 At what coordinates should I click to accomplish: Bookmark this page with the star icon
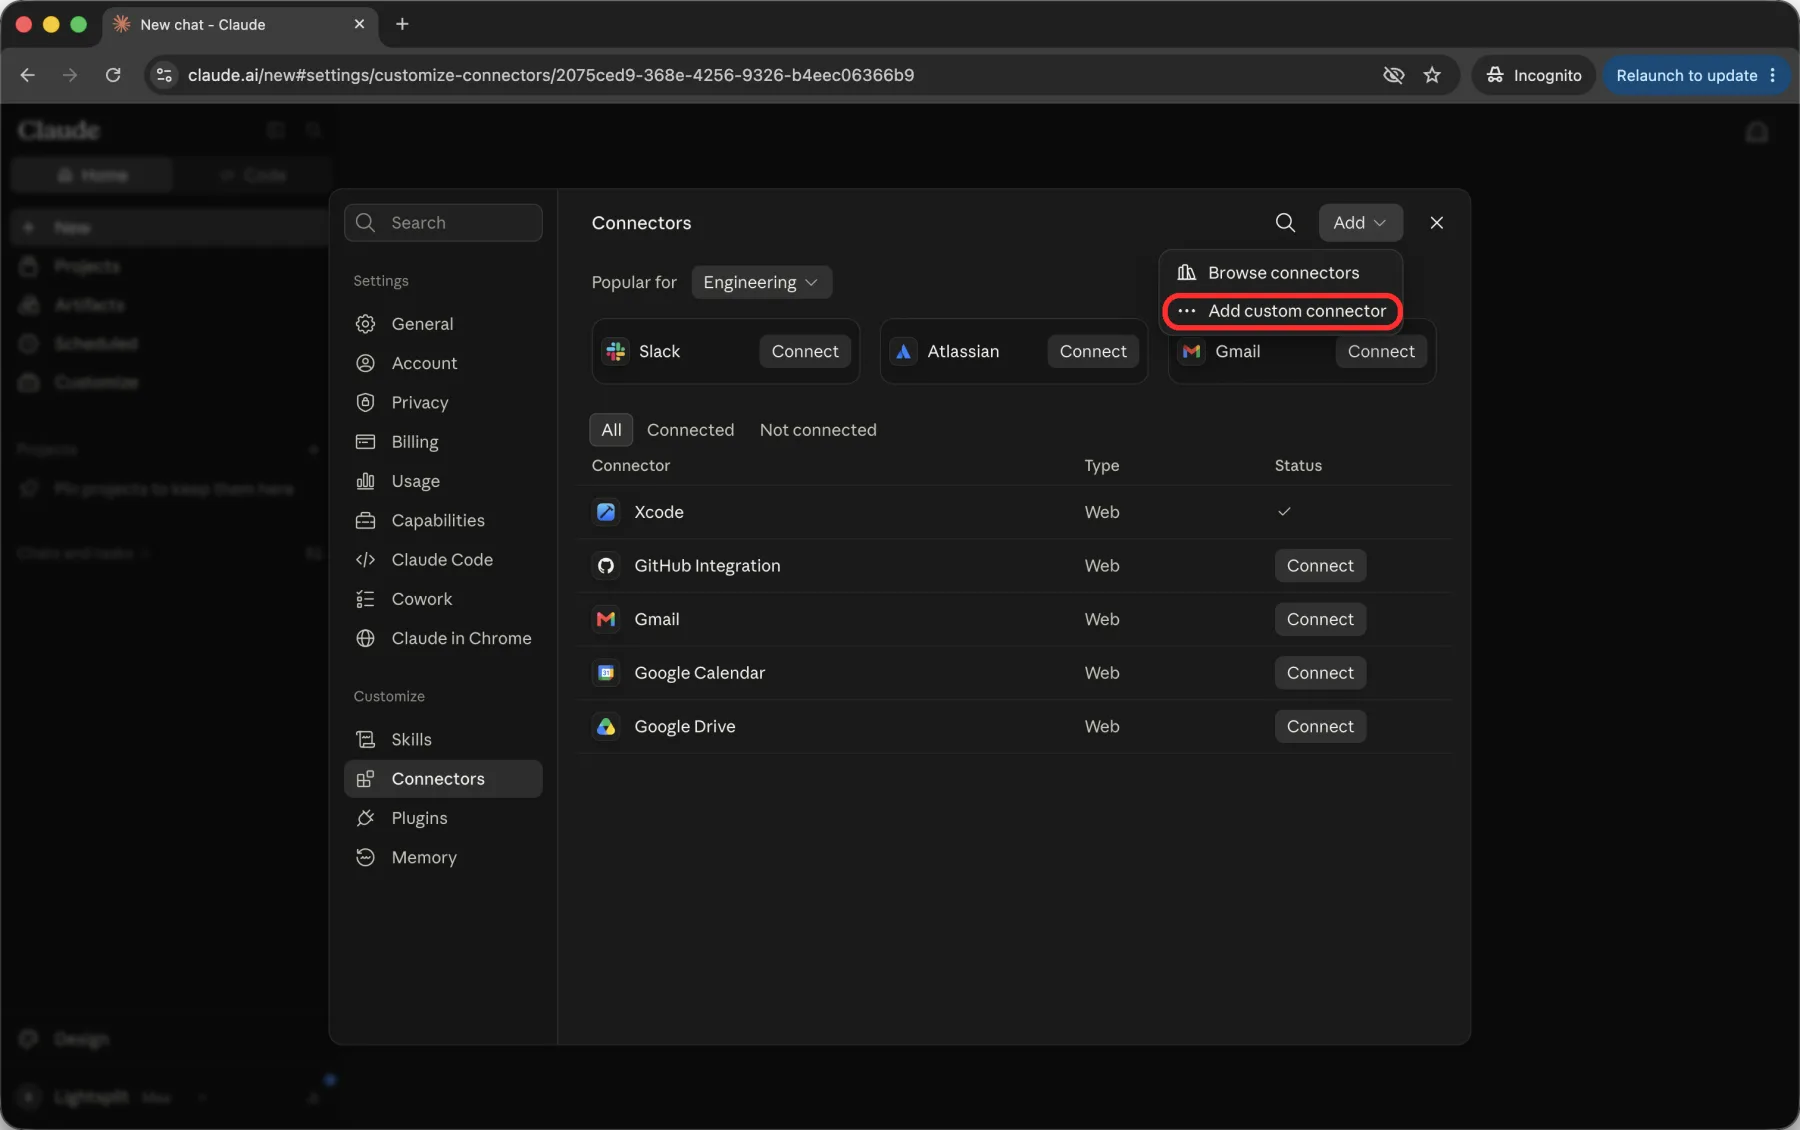tap(1432, 75)
